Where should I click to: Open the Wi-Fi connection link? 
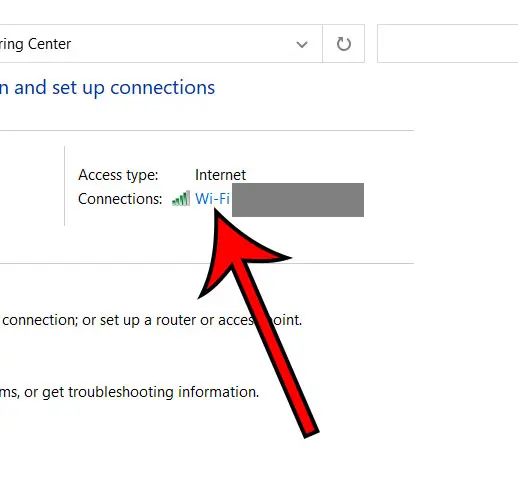[x=212, y=199]
